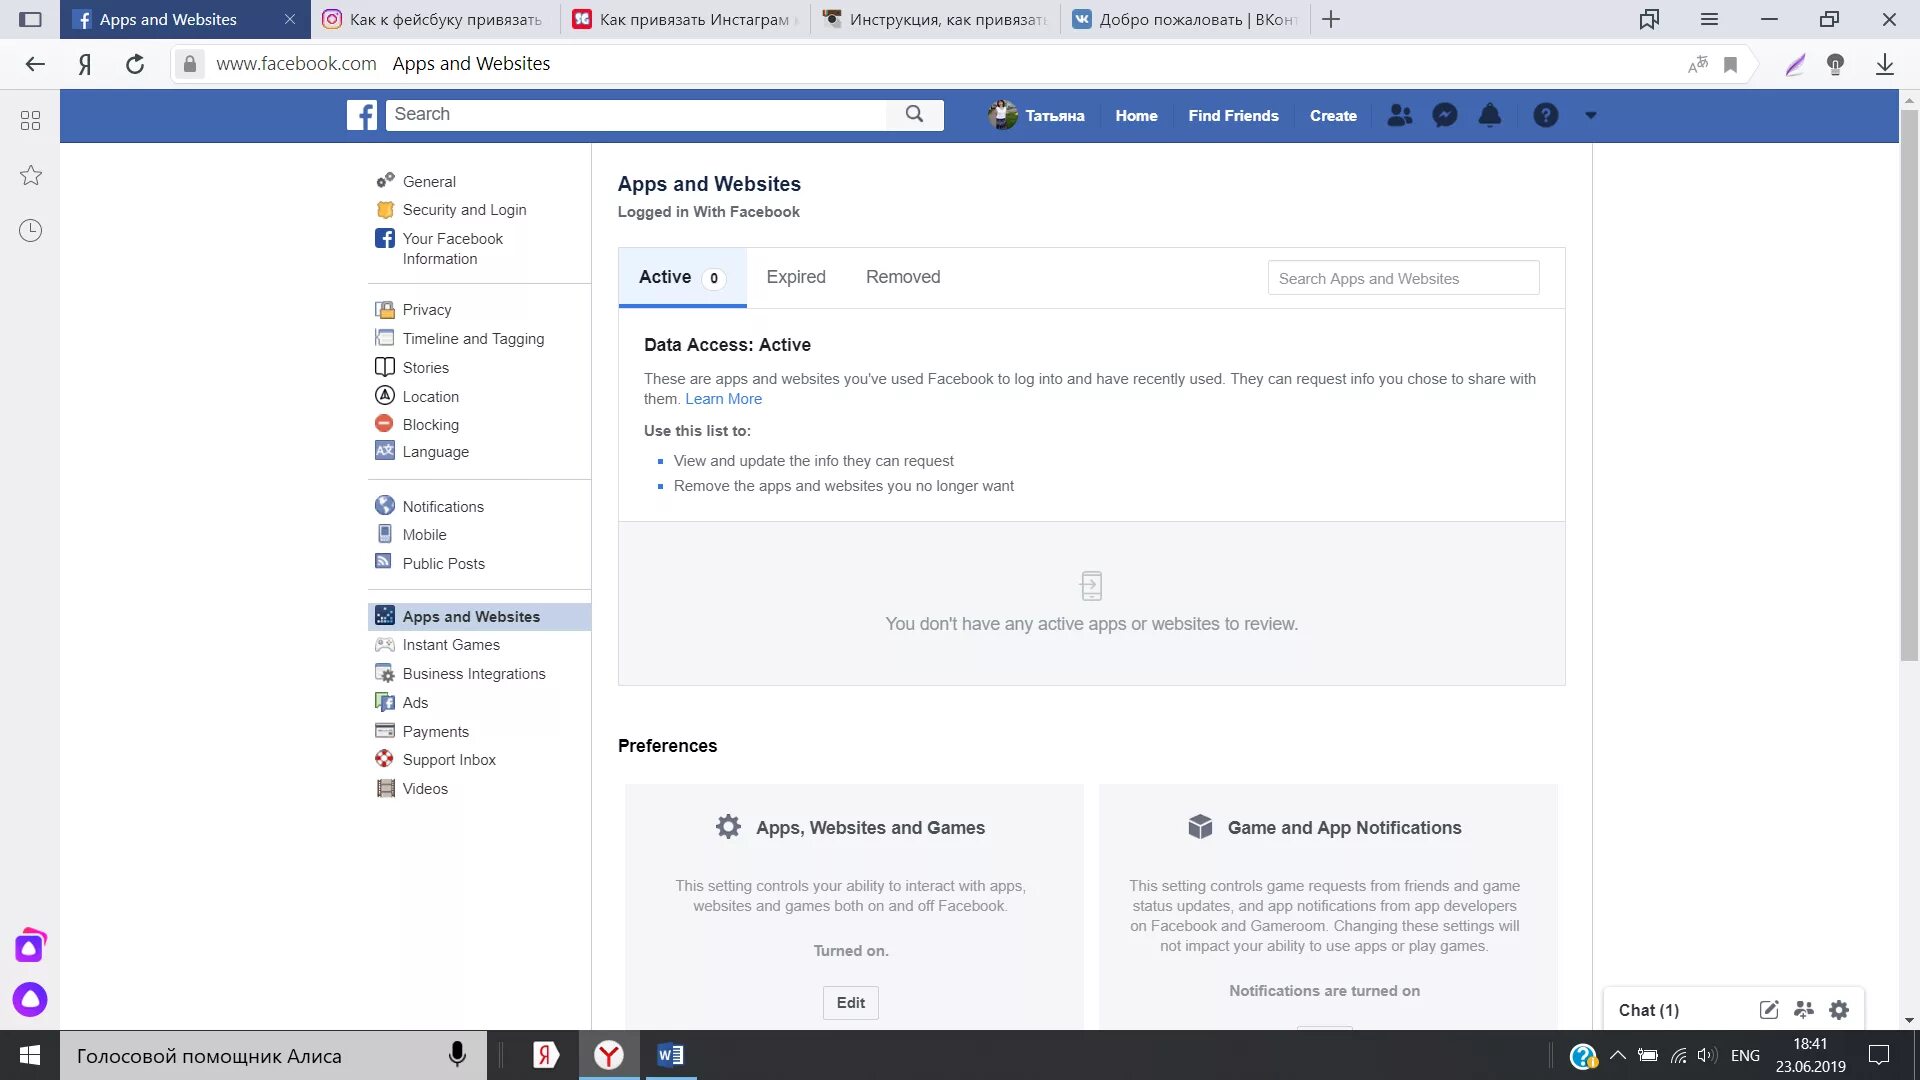
Task: Open Language settings
Action: click(436, 452)
